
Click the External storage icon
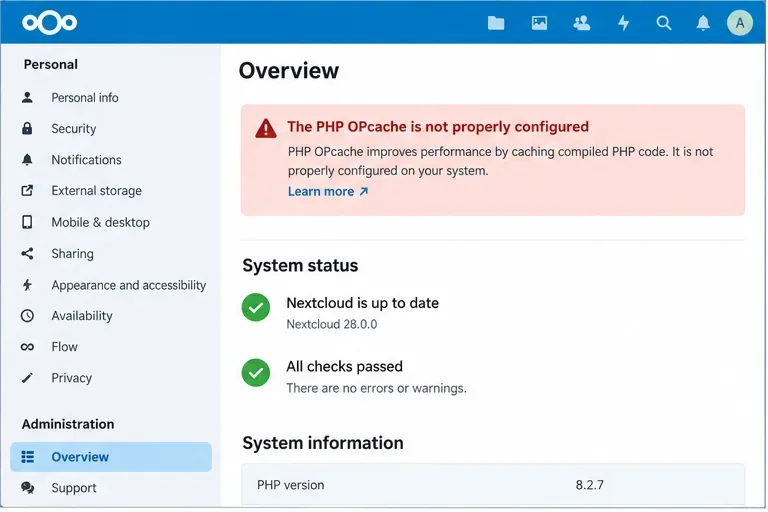(x=27, y=191)
